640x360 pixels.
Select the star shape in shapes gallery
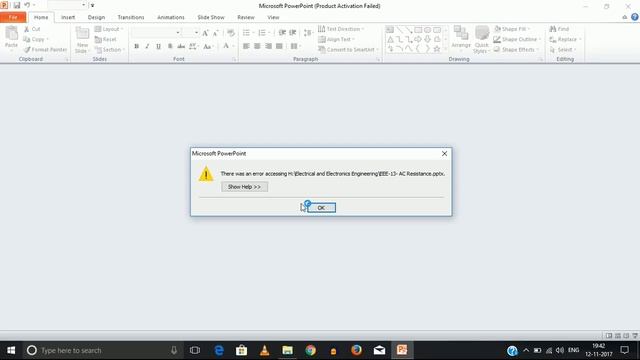437,49
